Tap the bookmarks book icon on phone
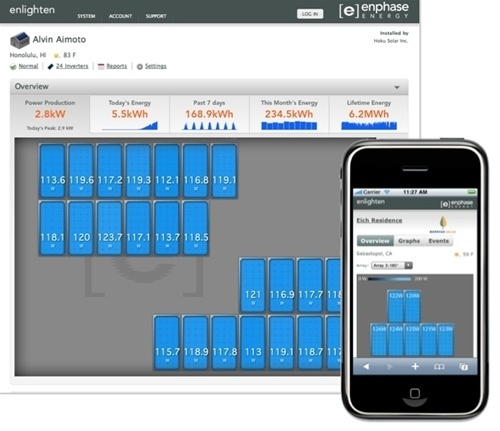 (439, 367)
